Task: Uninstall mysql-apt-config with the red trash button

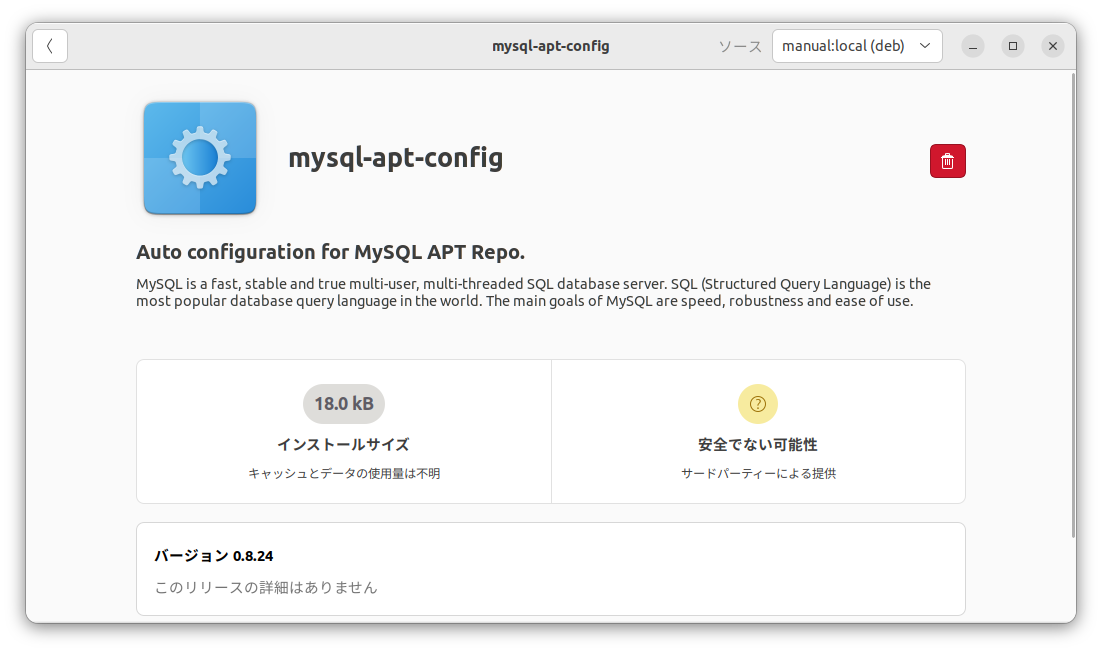Action: (x=947, y=161)
